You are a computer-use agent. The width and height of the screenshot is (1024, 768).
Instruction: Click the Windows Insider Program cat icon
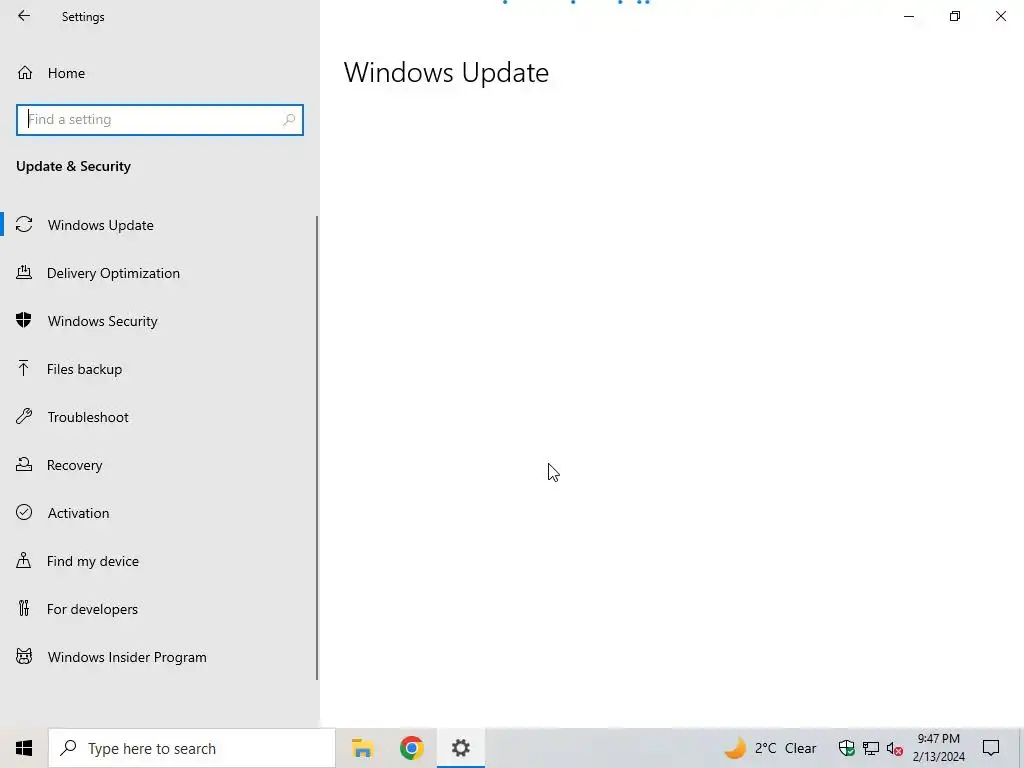[x=24, y=656]
